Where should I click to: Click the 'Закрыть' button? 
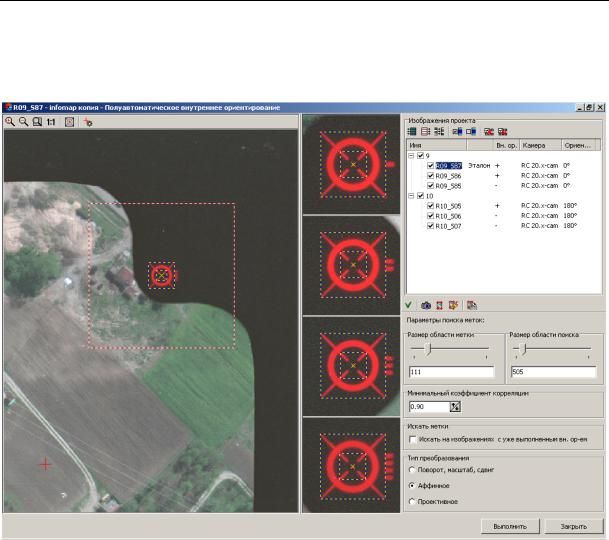573,526
